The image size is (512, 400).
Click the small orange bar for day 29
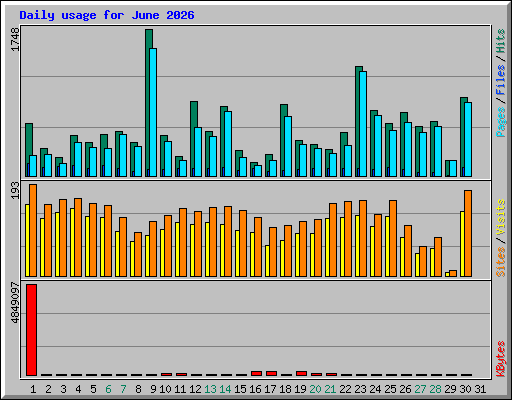[453, 273]
